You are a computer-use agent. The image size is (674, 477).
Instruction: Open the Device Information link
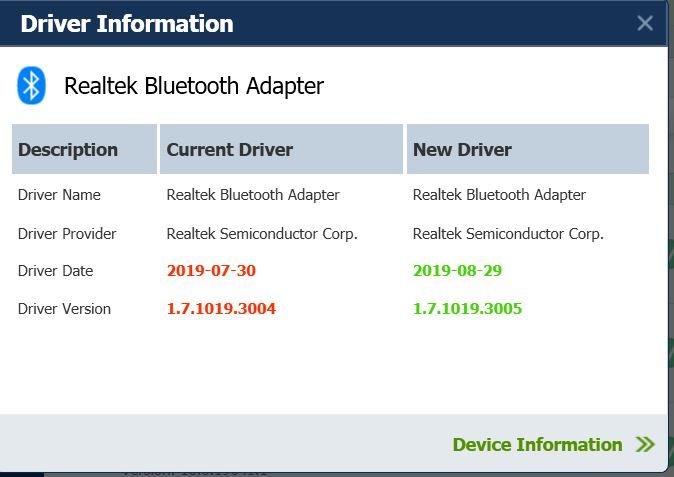tap(537, 445)
